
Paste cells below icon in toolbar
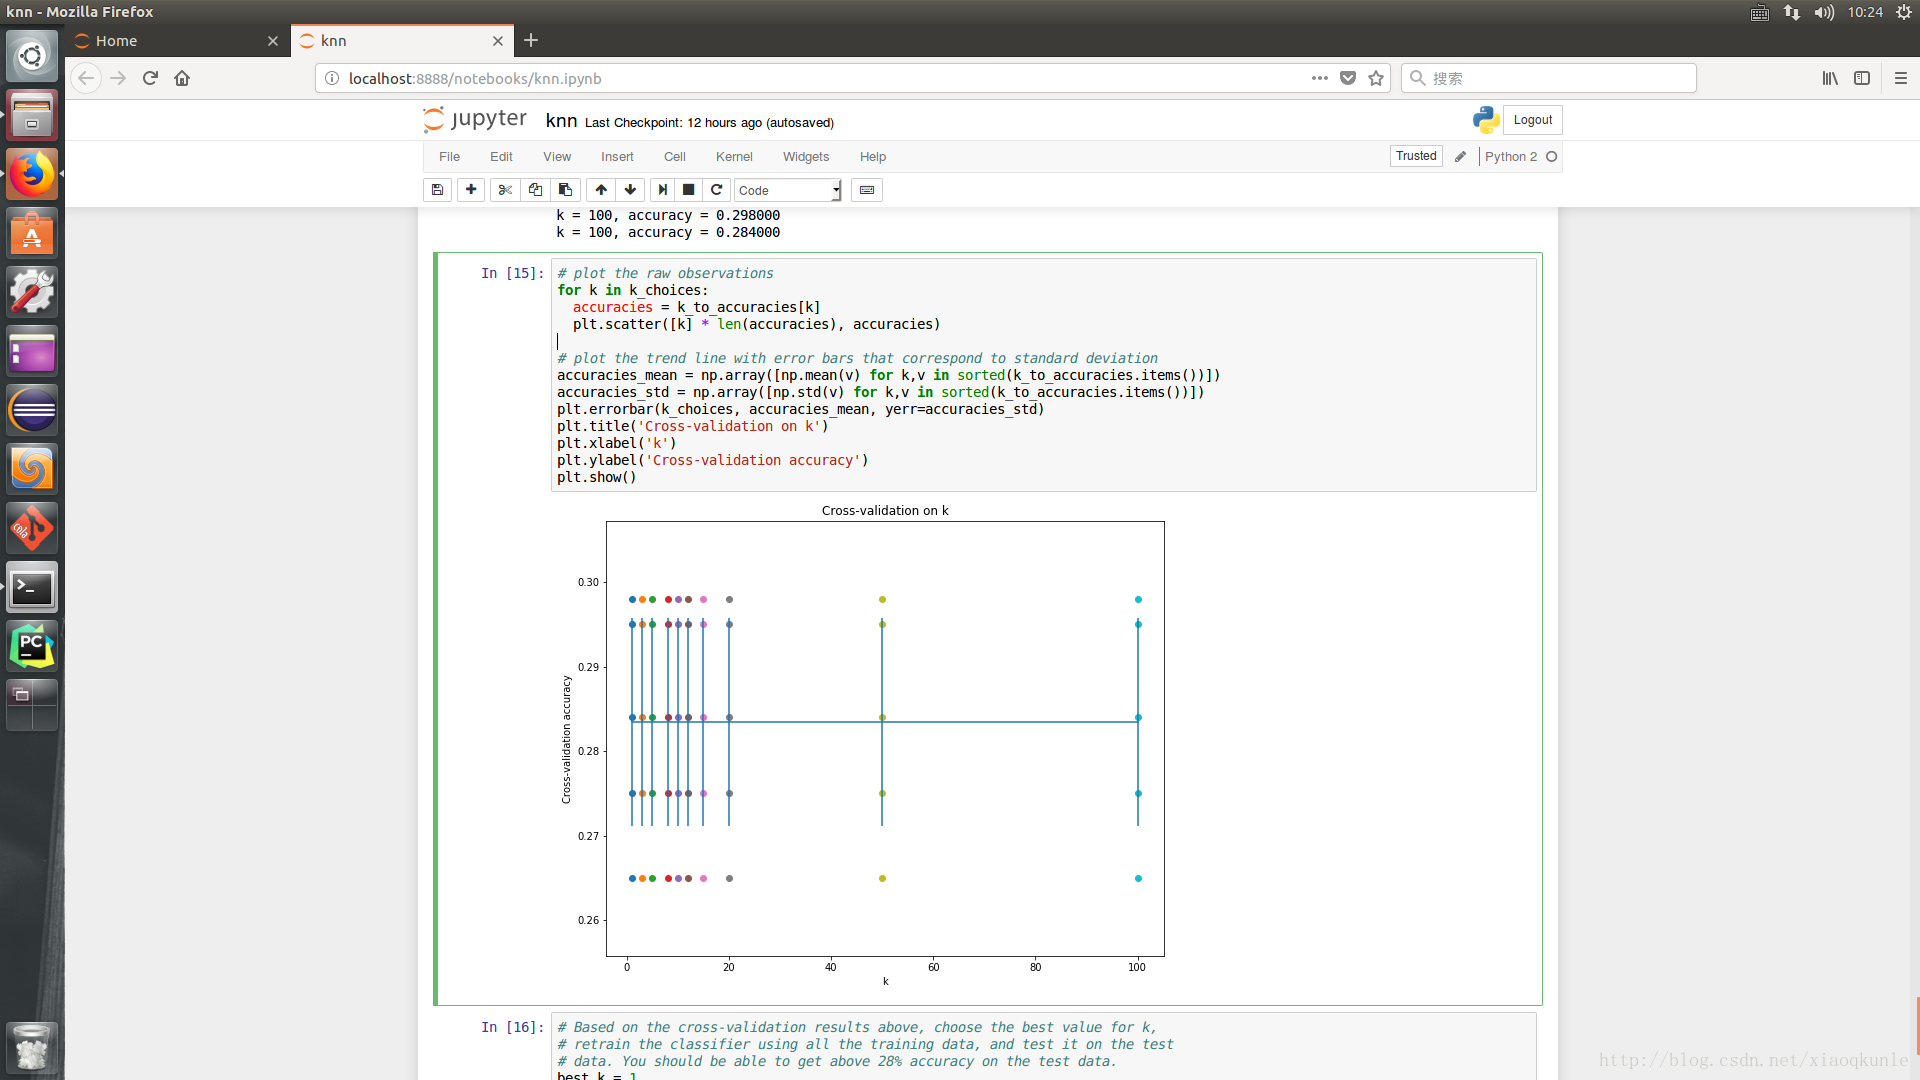(565, 190)
